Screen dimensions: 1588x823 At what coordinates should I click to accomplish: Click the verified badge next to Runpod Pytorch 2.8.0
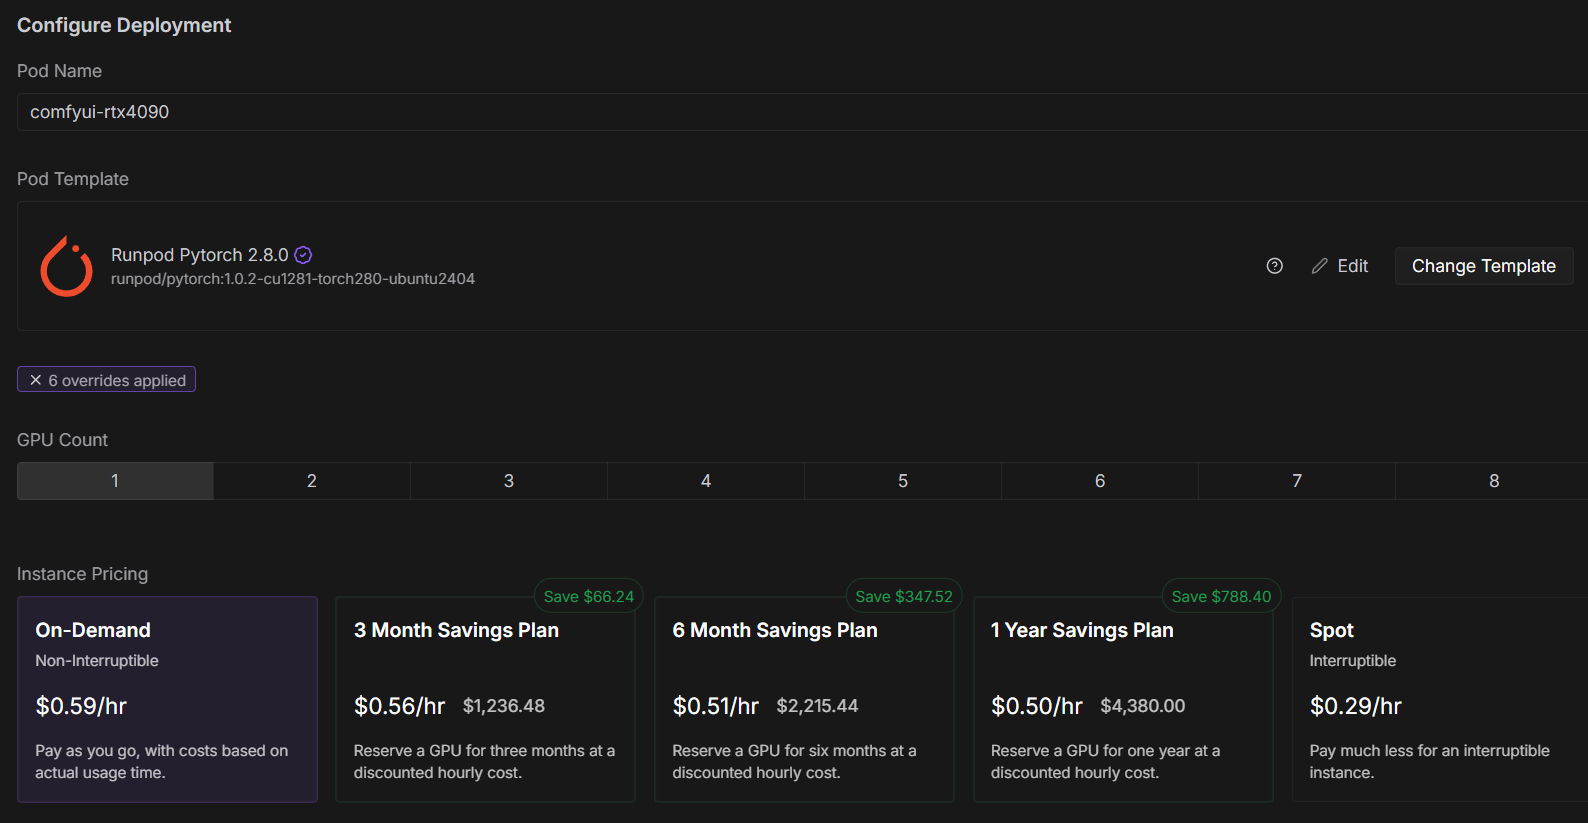click(x=303, y=255)
